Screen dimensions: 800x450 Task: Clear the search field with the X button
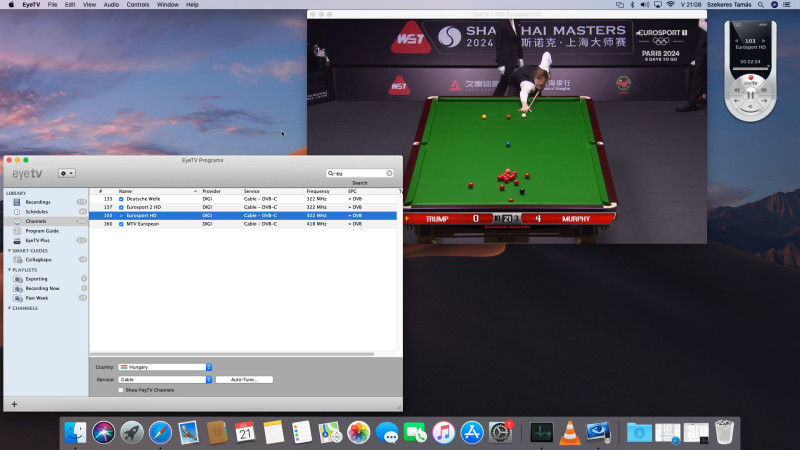point(389,173)
